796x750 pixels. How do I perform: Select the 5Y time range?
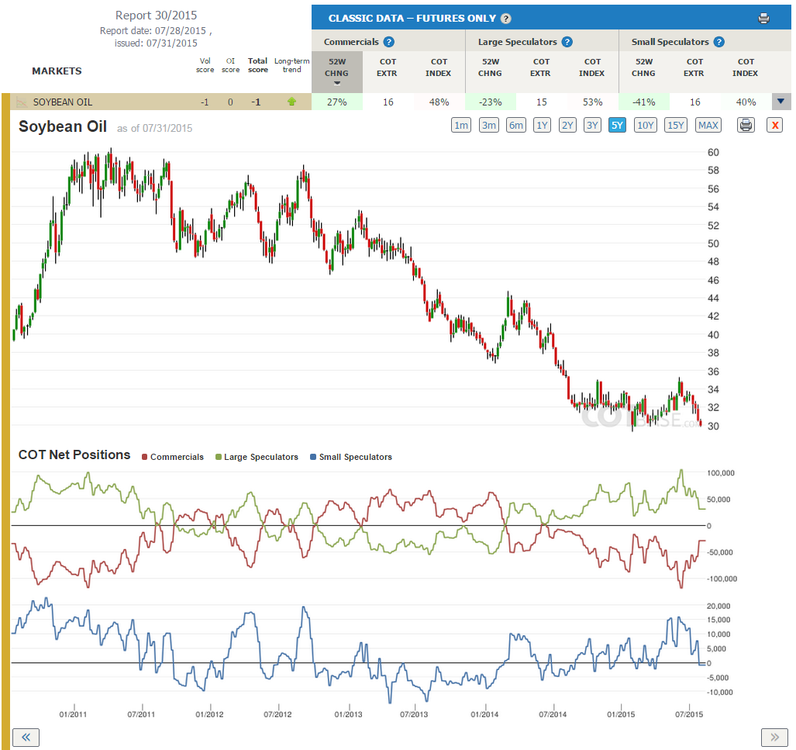(x=617, y=125)
